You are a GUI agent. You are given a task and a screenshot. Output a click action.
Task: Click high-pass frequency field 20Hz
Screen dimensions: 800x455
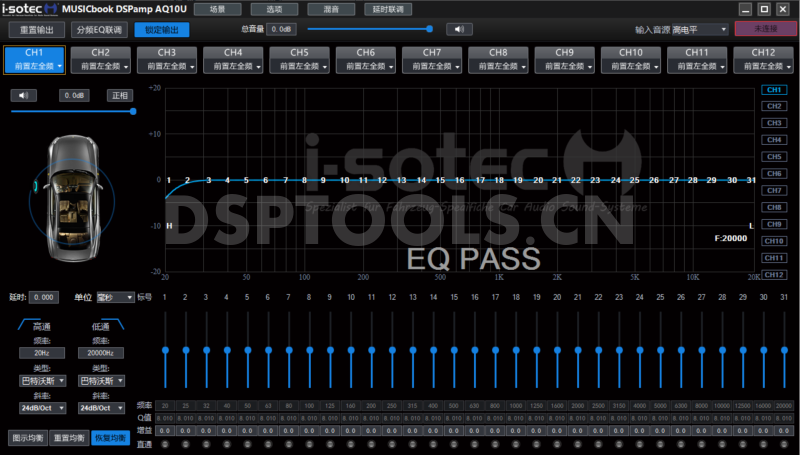click(x=42, y=353)
